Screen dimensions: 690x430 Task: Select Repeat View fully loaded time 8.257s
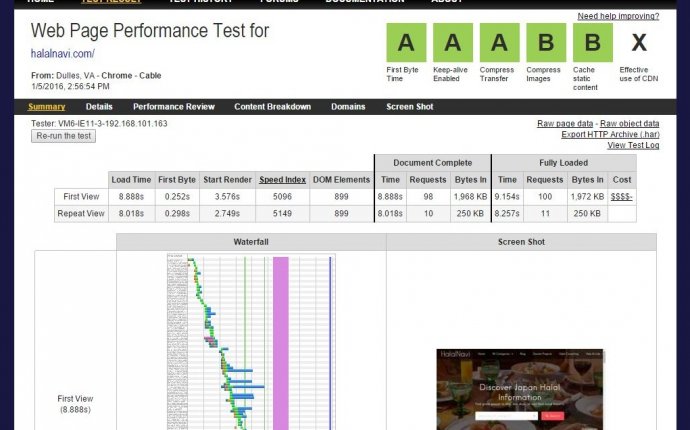pyautogui.click(x=507, y=213)
